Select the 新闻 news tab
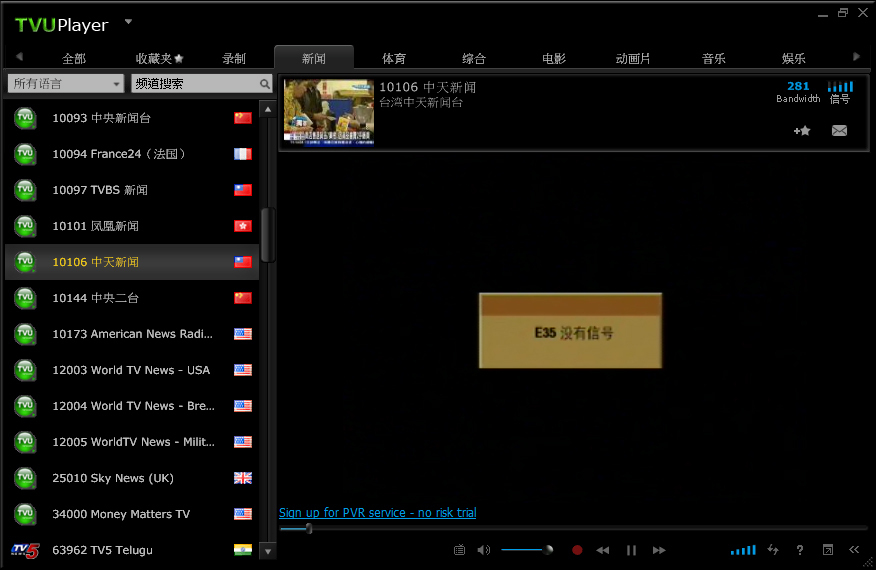 tap(313, 58)
